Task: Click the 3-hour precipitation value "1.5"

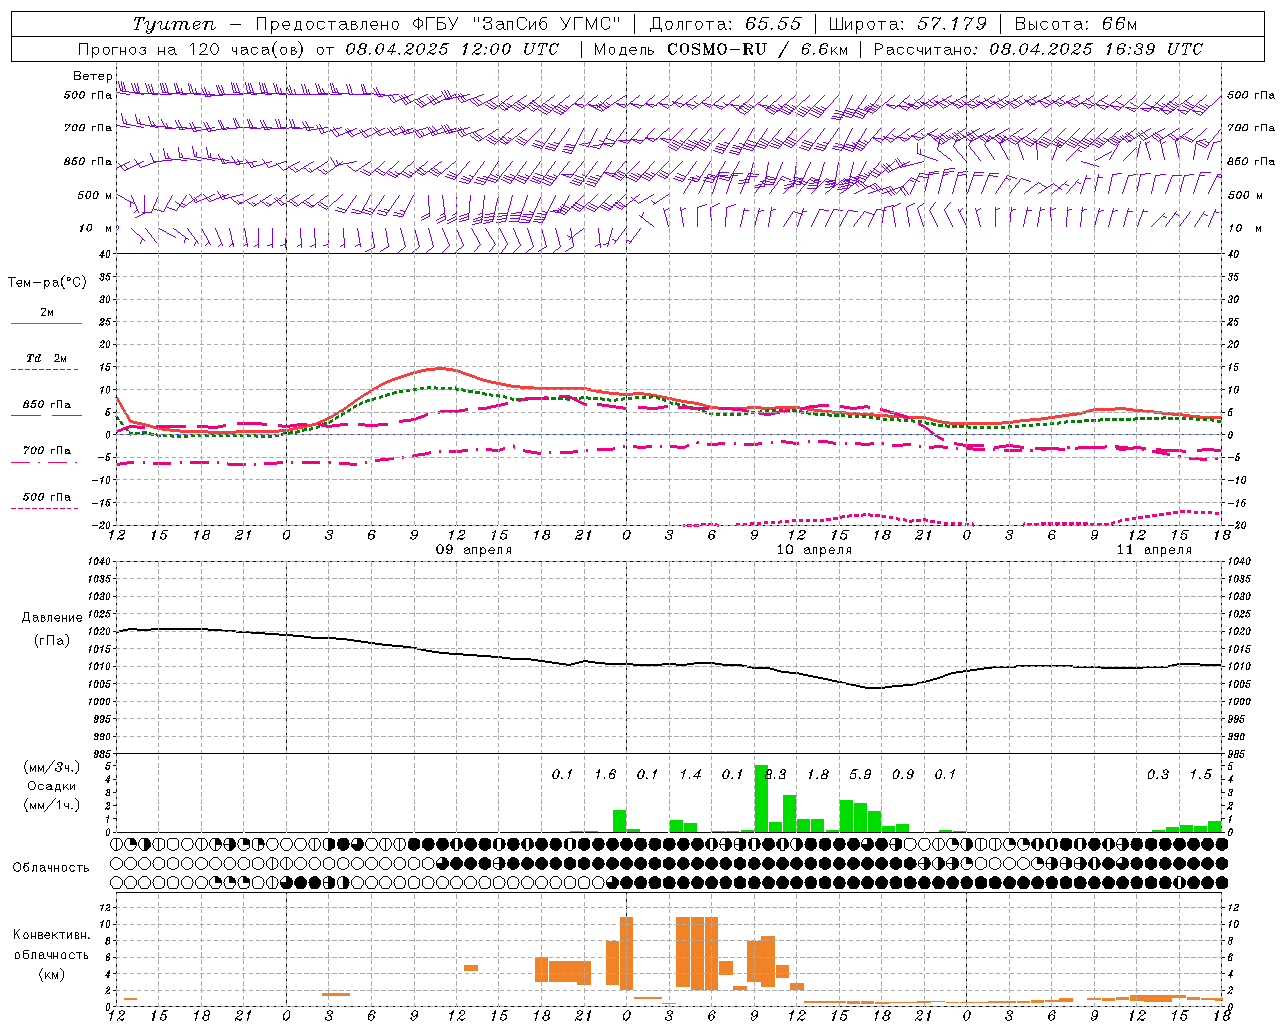Action: pos(1201,775)
